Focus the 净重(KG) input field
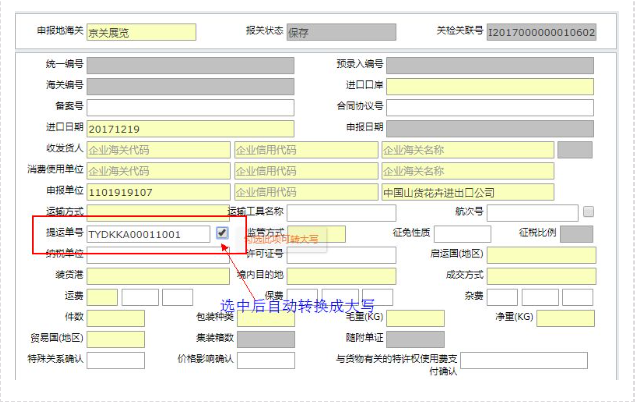The height and width of the screenshot is (402, 635). tap(565, 318)
